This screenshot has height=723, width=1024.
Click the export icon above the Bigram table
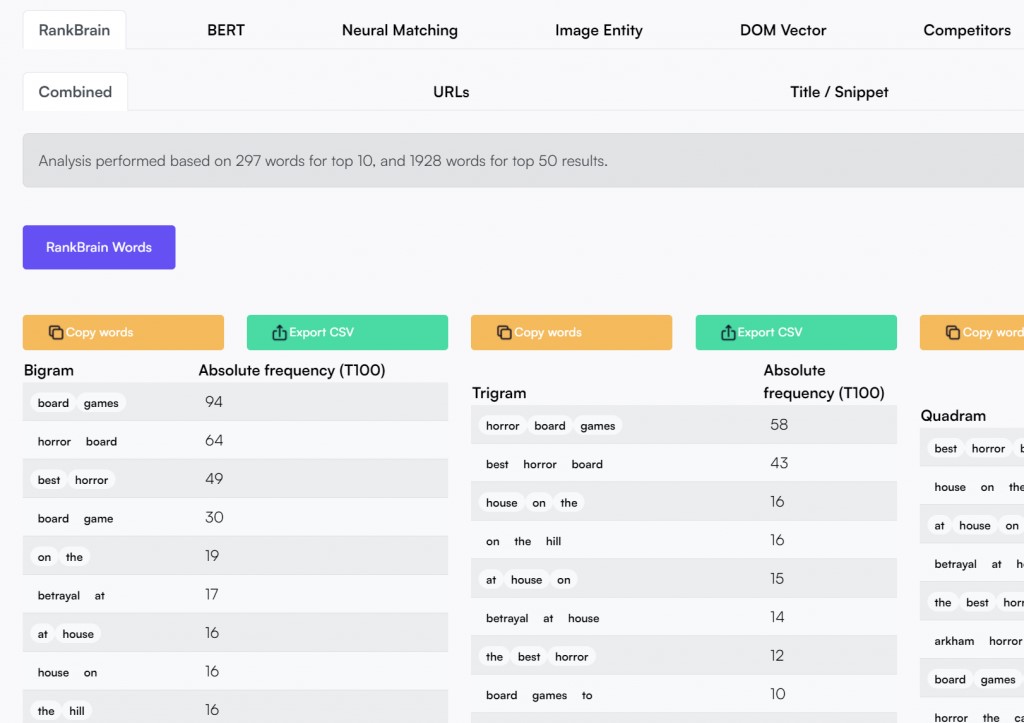(x=279, y=333)
